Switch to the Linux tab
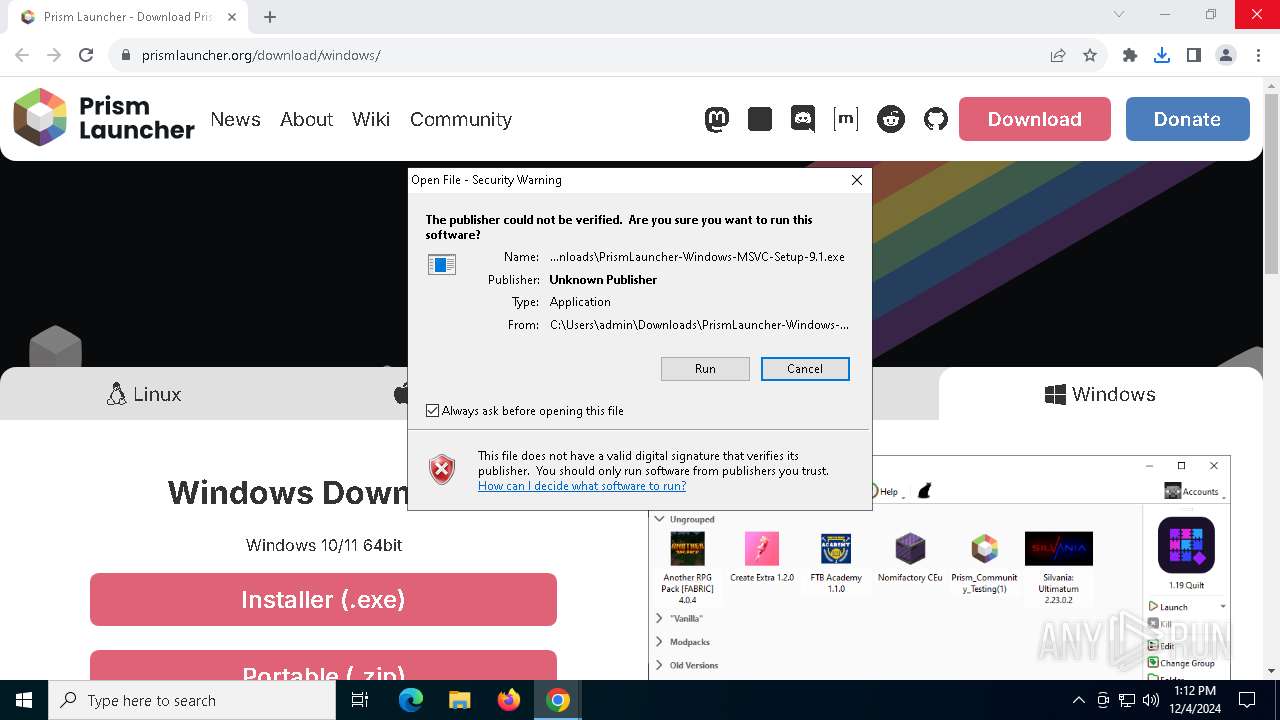 point(144,394)
